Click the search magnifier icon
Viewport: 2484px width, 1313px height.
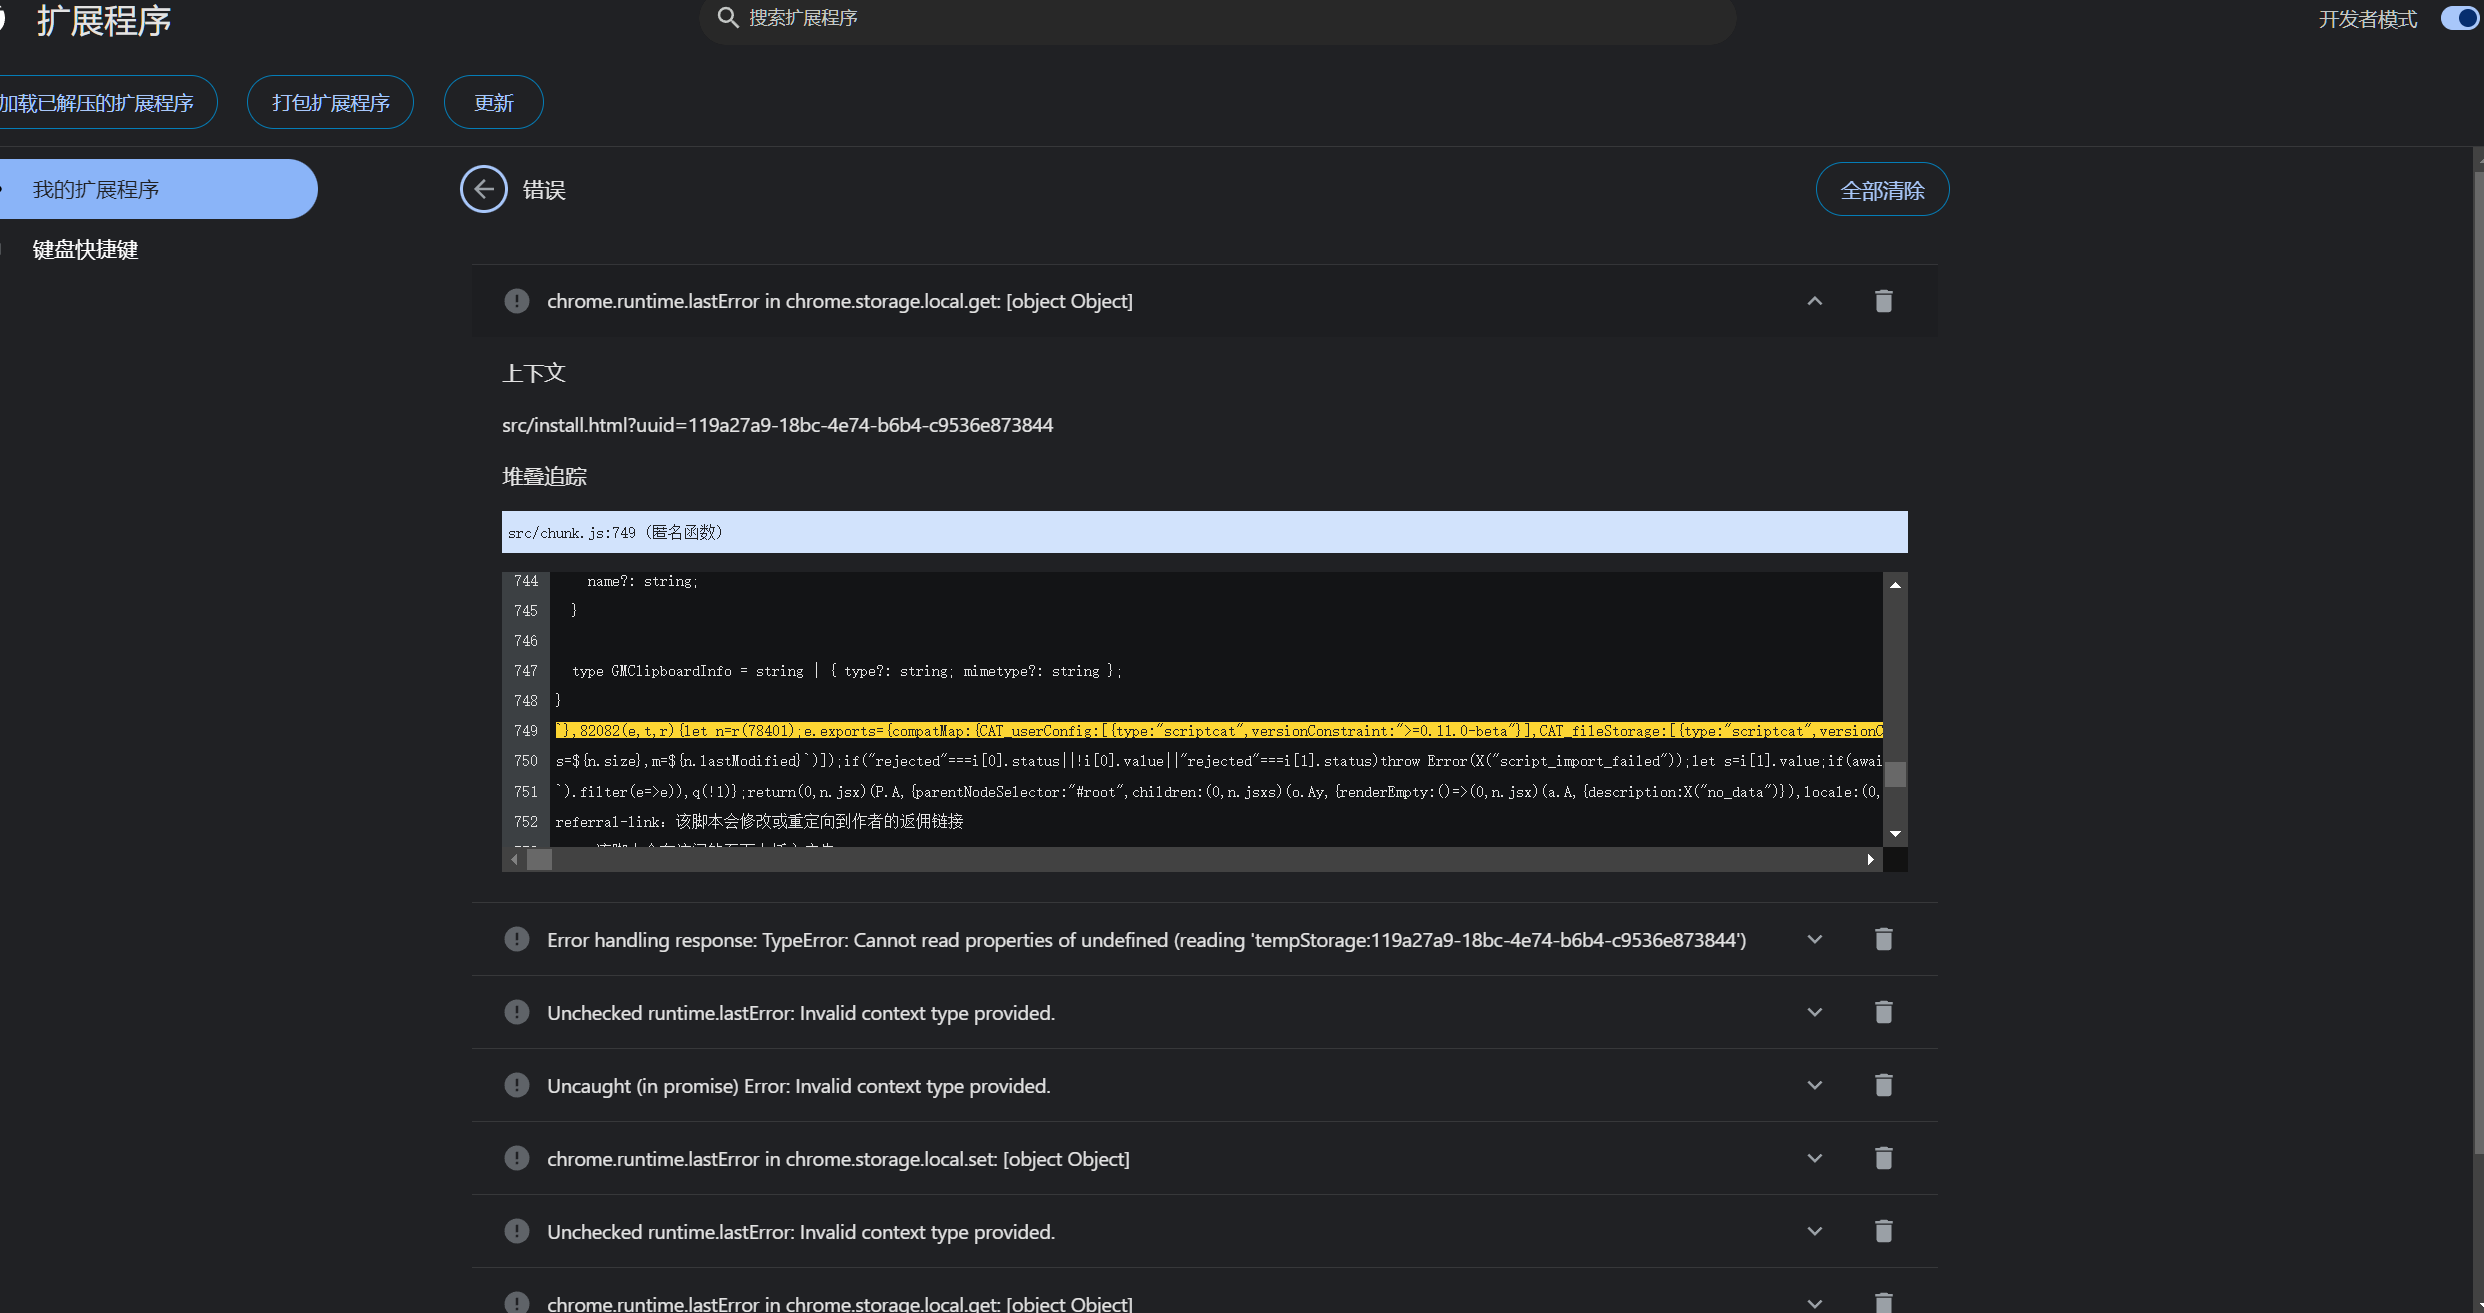pos(728,18)
